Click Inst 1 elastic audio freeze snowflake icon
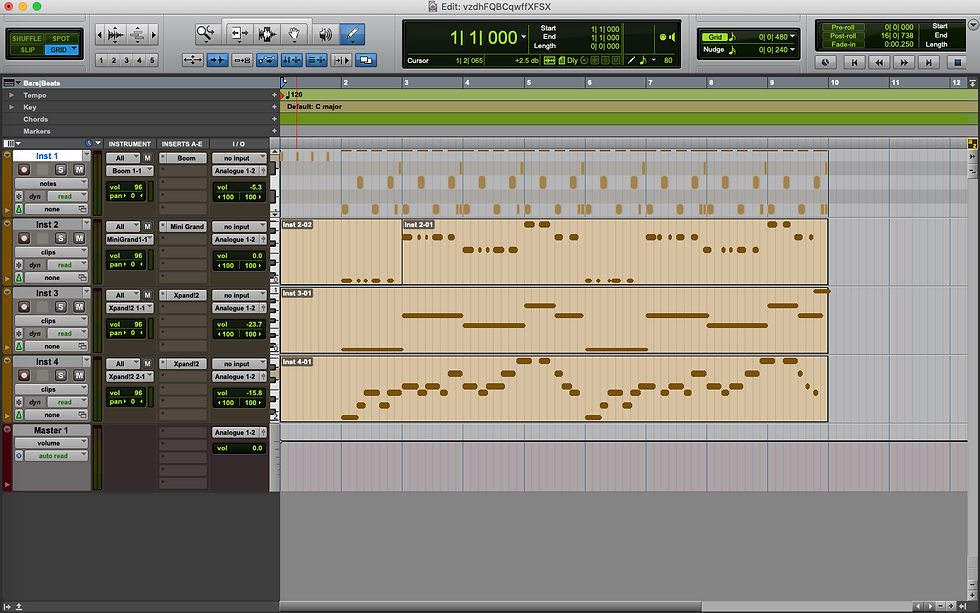This screenshot has width=980, height=613. pos(19,196)
